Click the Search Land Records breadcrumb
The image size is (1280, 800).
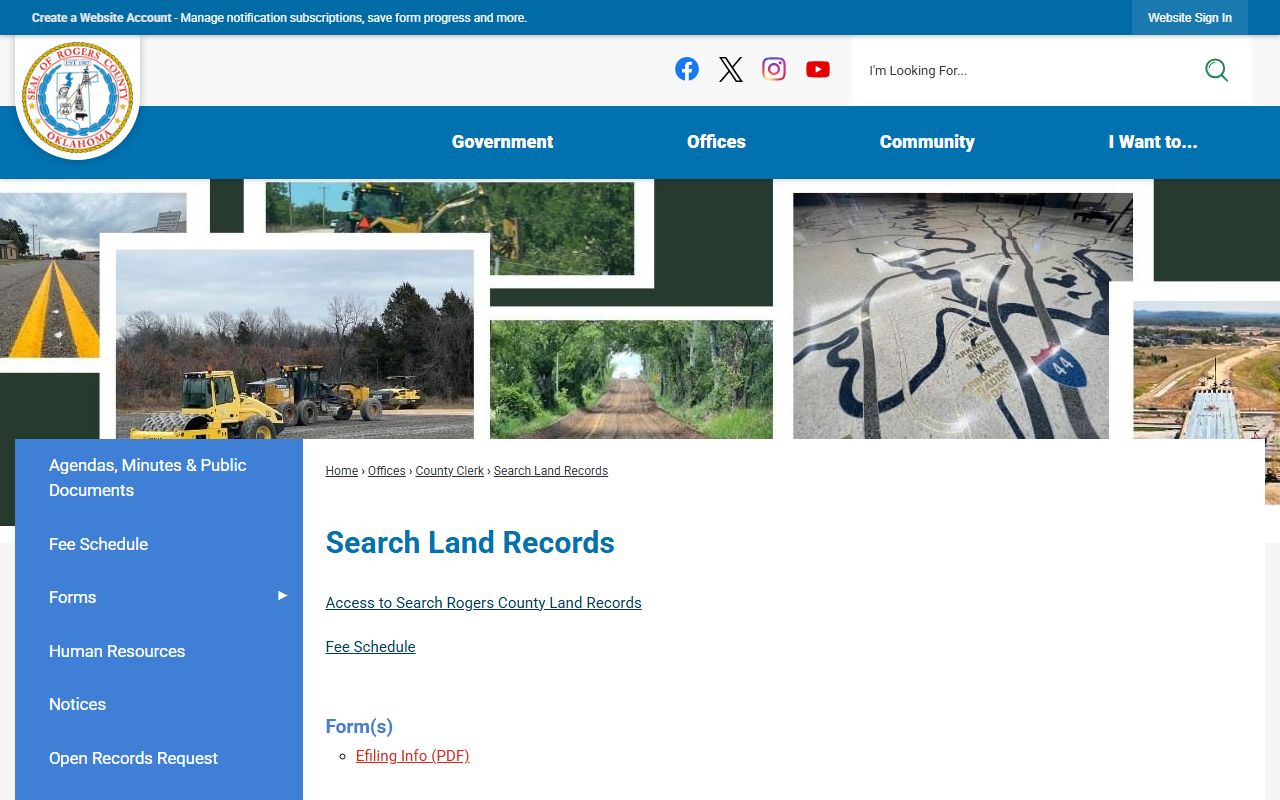(x=550, y=471)
